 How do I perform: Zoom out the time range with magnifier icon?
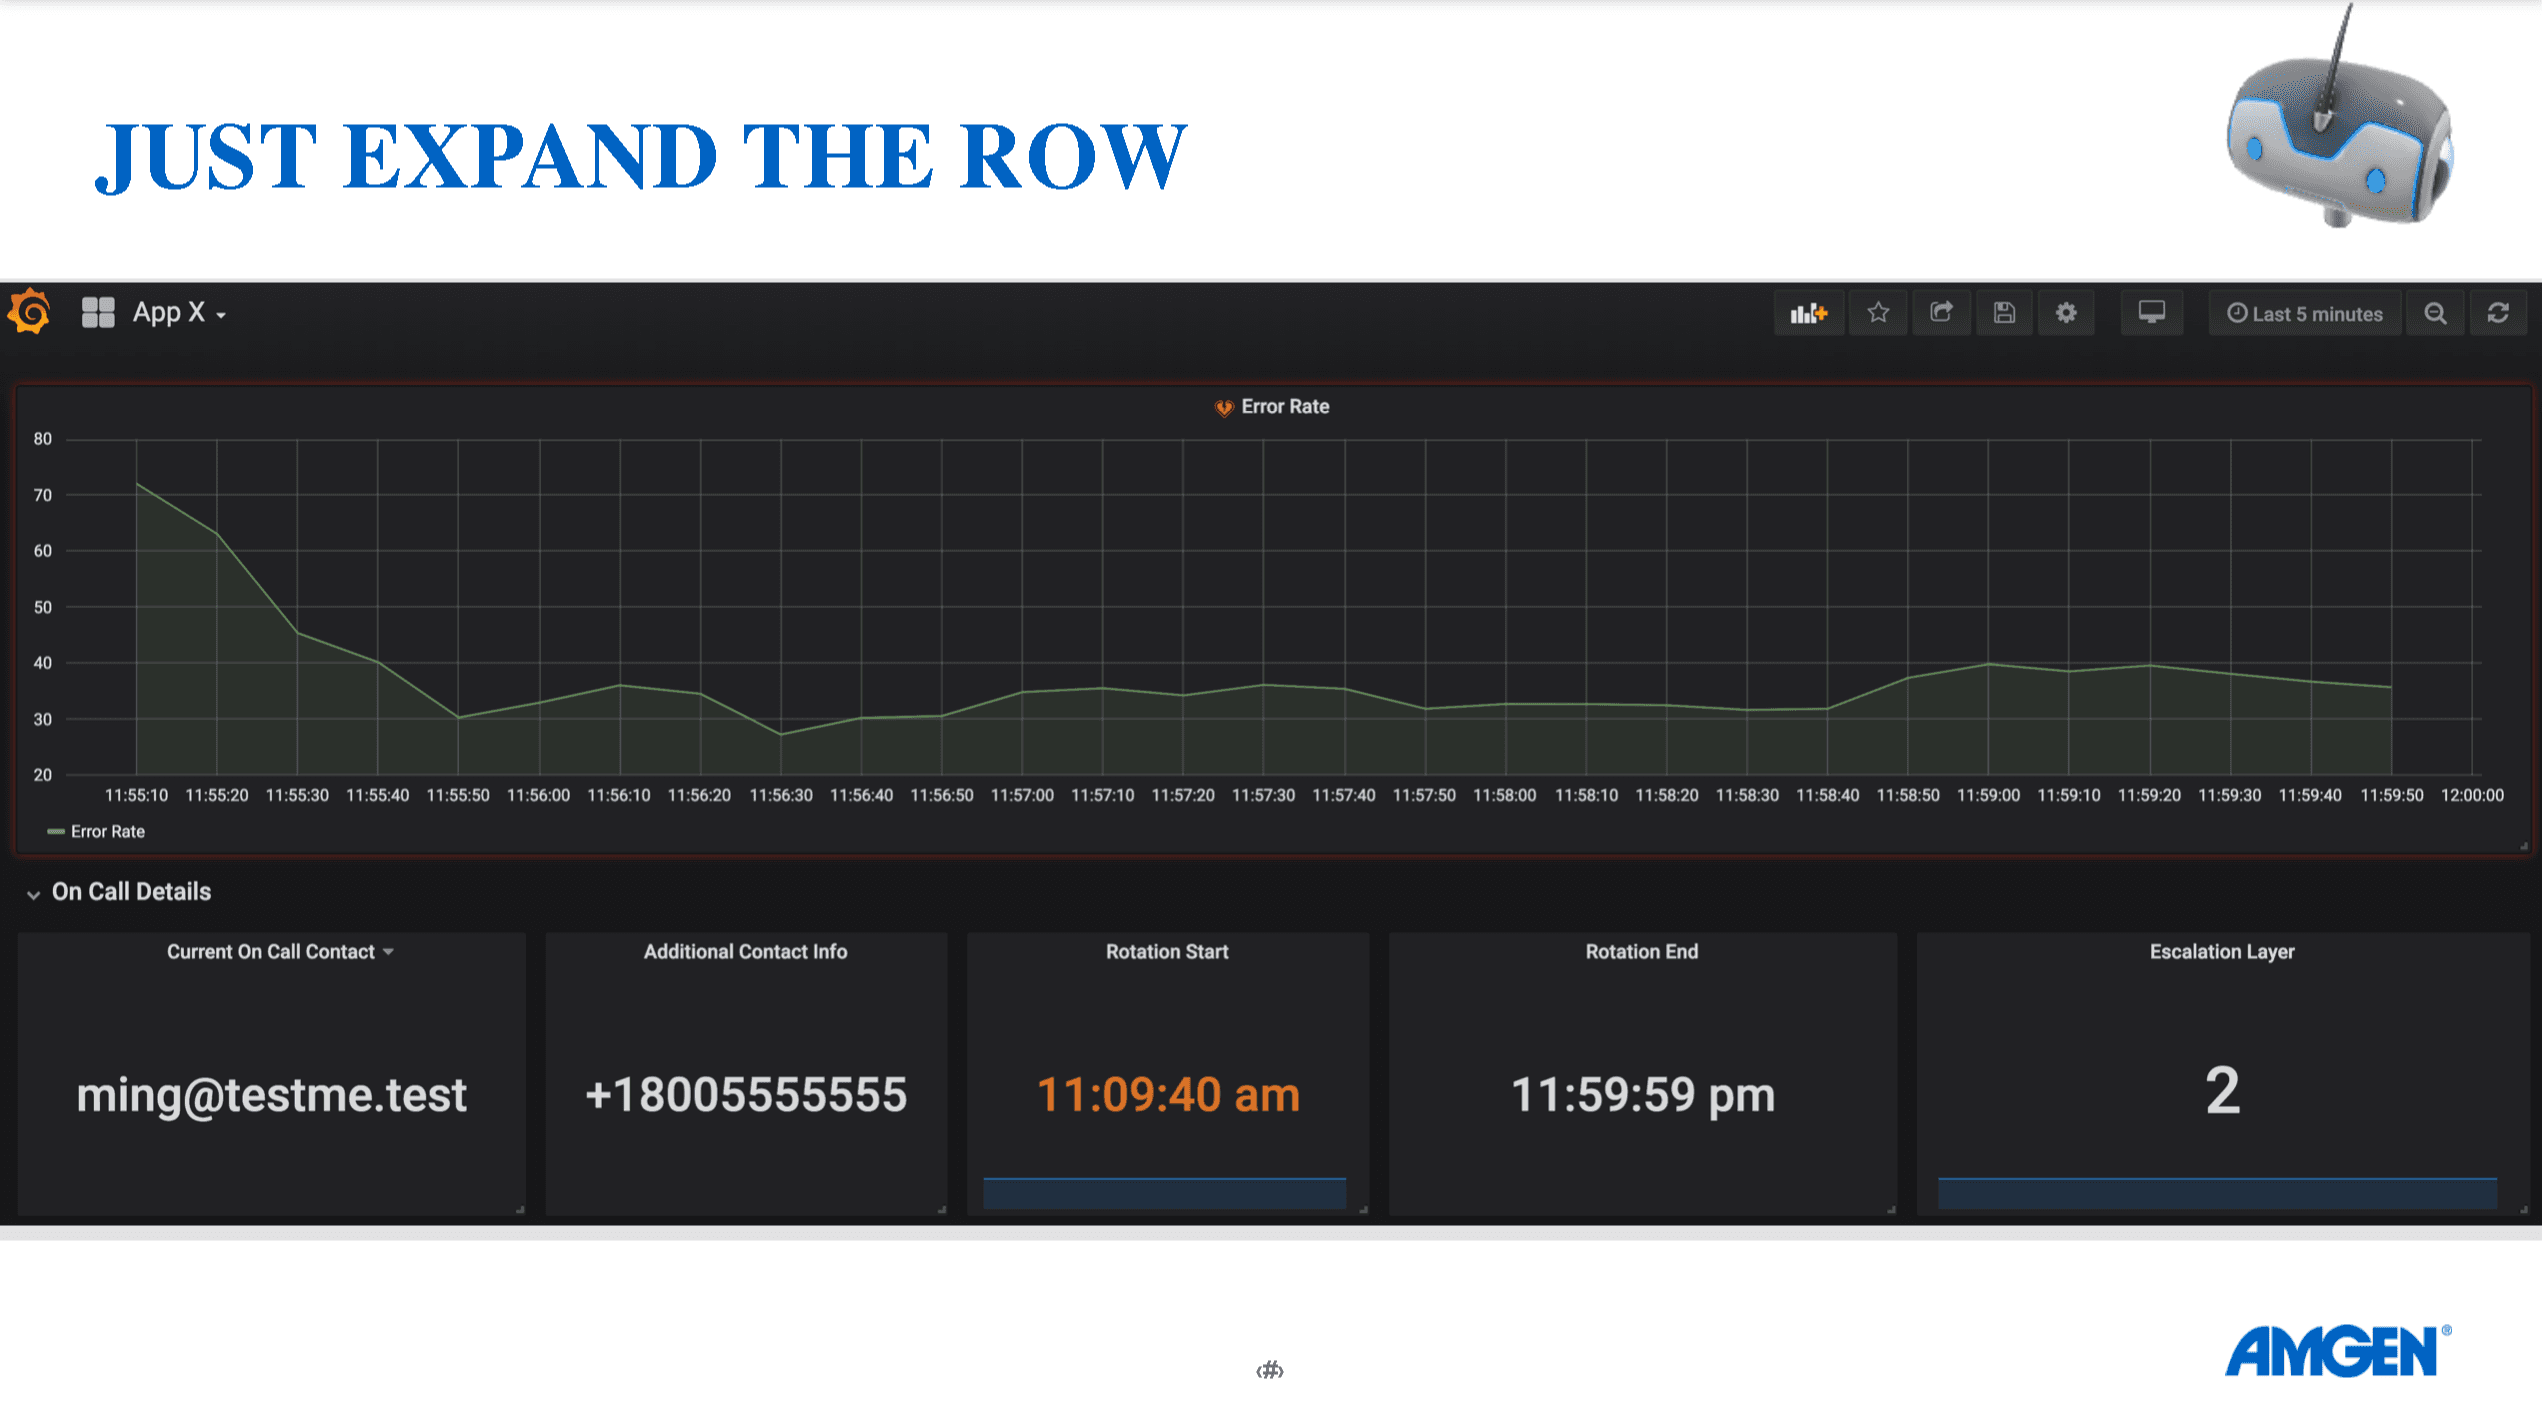point(2435,313)
